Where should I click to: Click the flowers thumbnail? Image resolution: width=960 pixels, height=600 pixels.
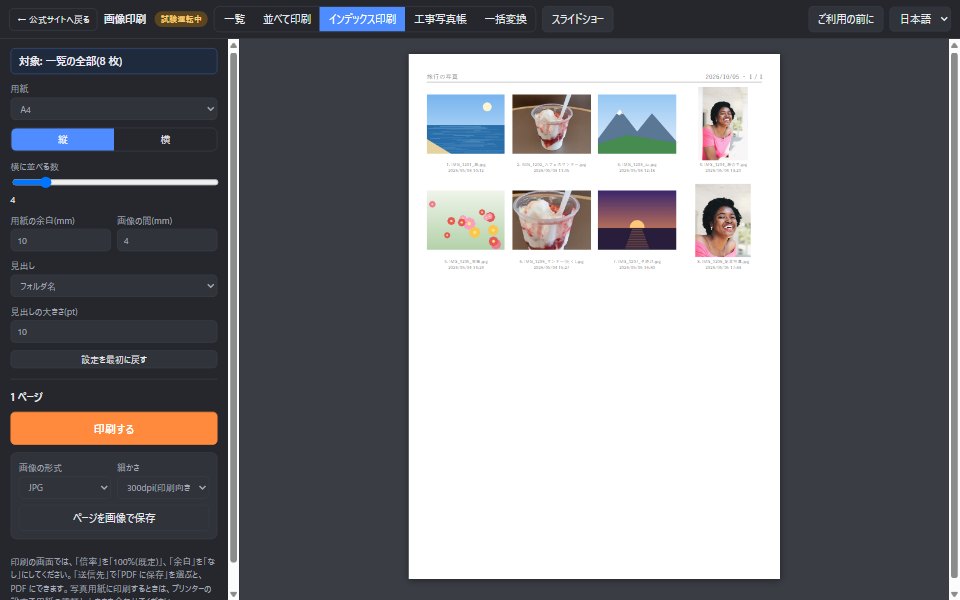pos(465,220)
